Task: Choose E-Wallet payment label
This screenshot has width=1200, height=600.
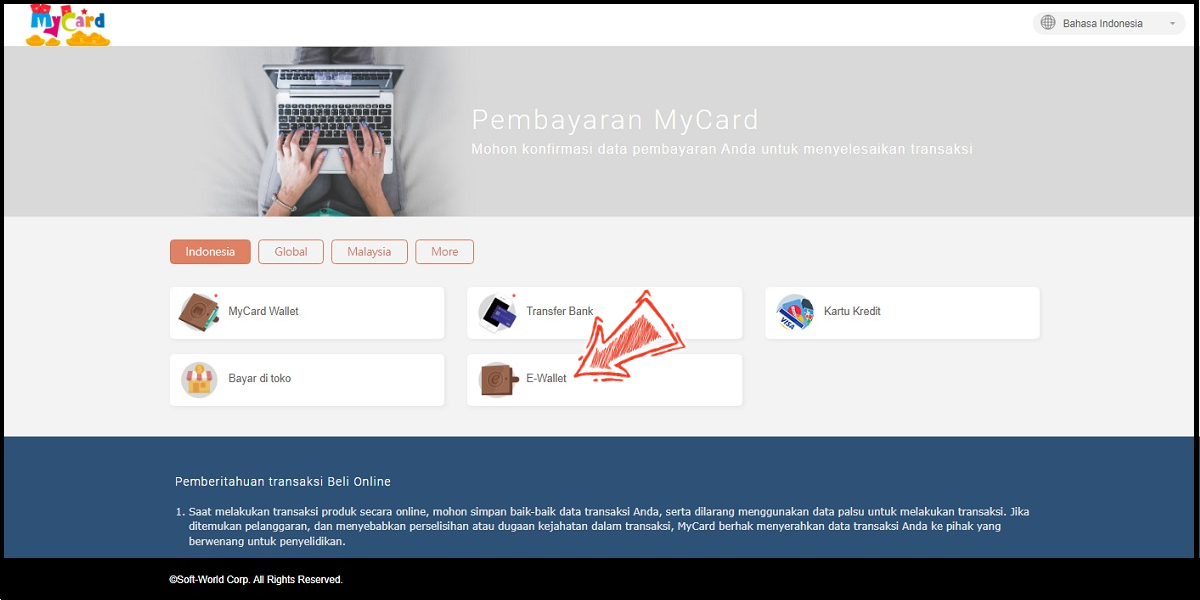Action: click(x=546, y=379)
